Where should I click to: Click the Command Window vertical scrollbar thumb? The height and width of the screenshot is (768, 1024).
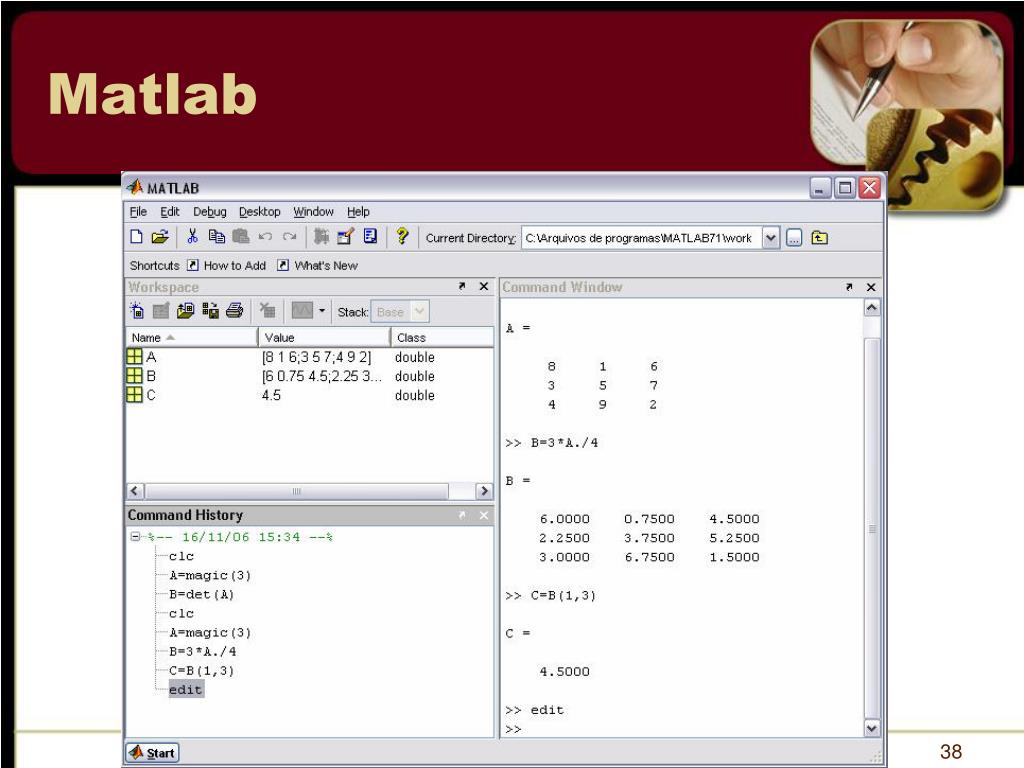pos(872,528)
